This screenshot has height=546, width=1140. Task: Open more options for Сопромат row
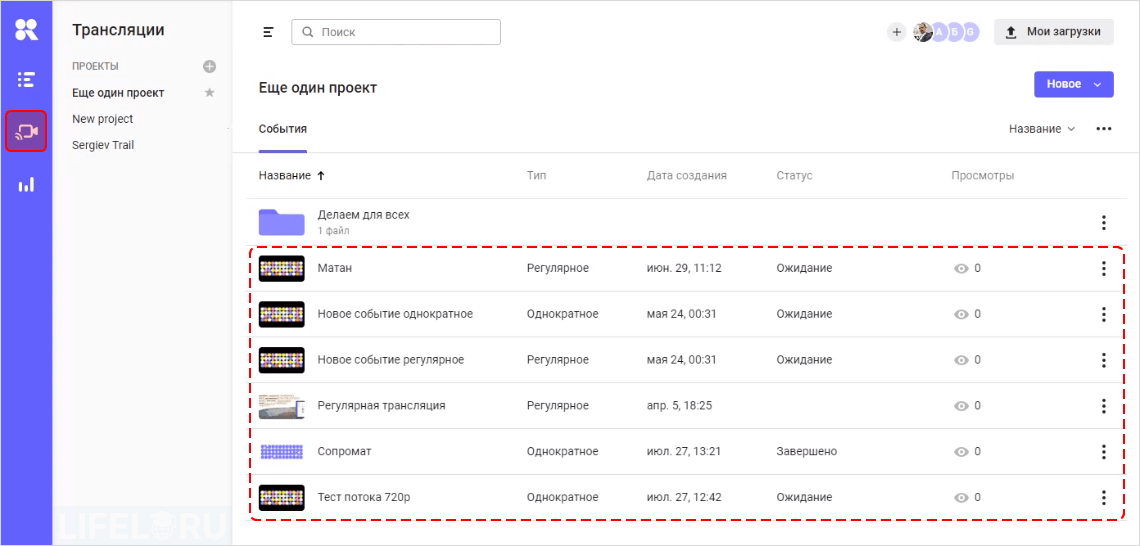(1104, 451)
